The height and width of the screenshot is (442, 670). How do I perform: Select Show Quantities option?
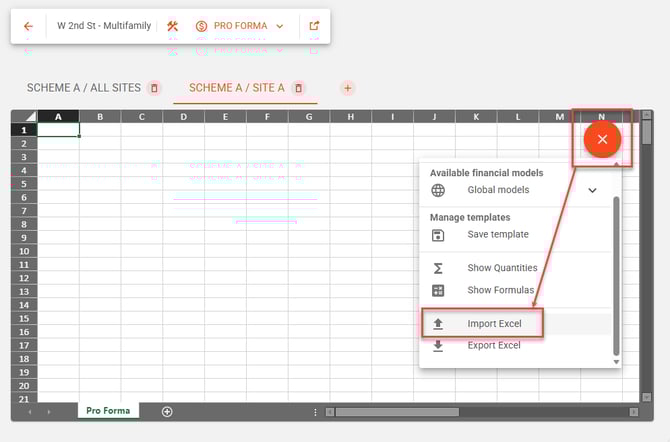[502, 268]
